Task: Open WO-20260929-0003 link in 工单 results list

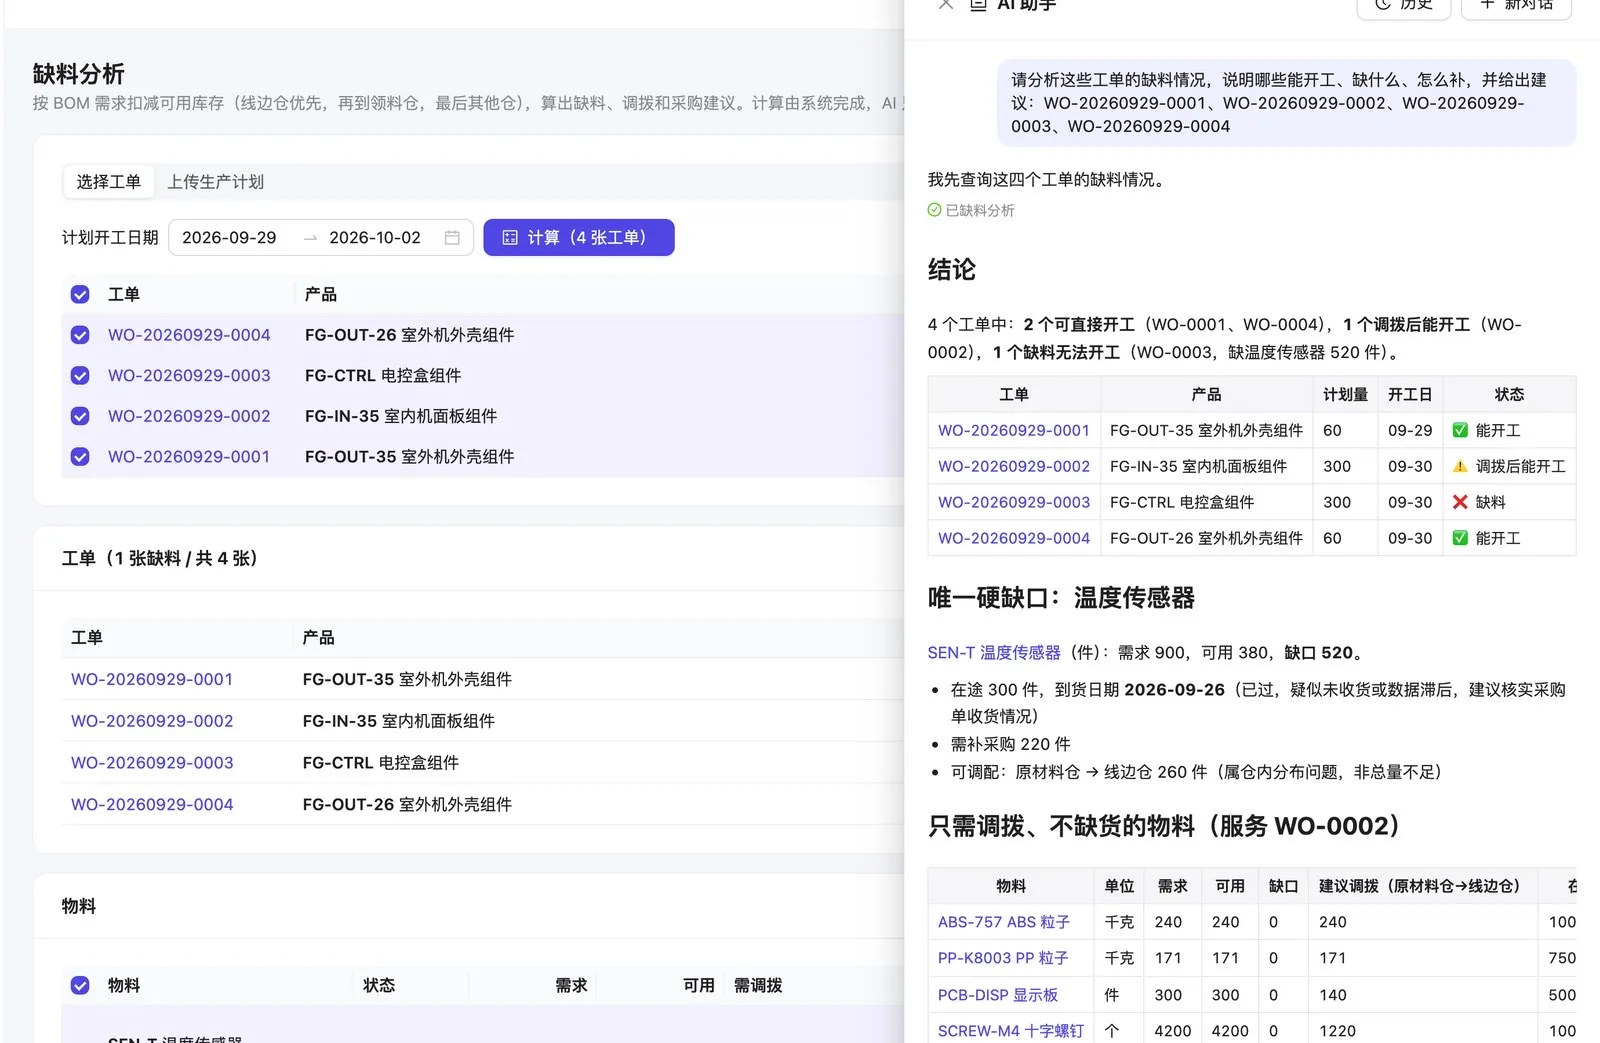Action: point(152,762)
